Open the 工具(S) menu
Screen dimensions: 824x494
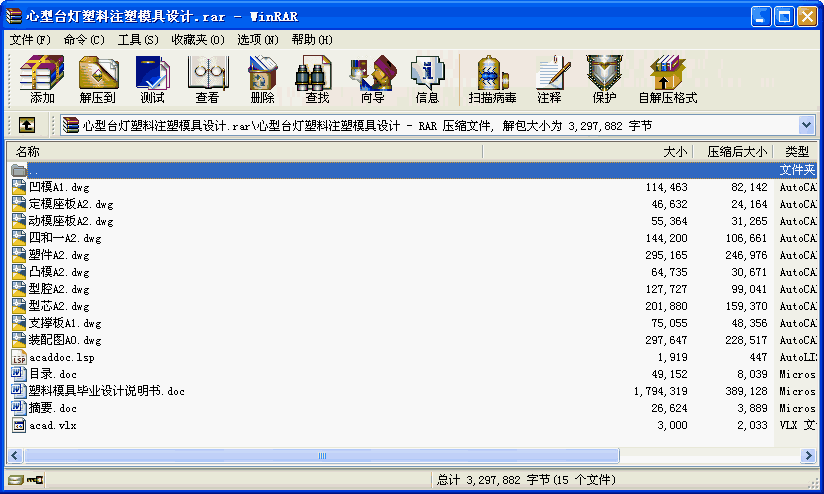[x=138, y=40]
